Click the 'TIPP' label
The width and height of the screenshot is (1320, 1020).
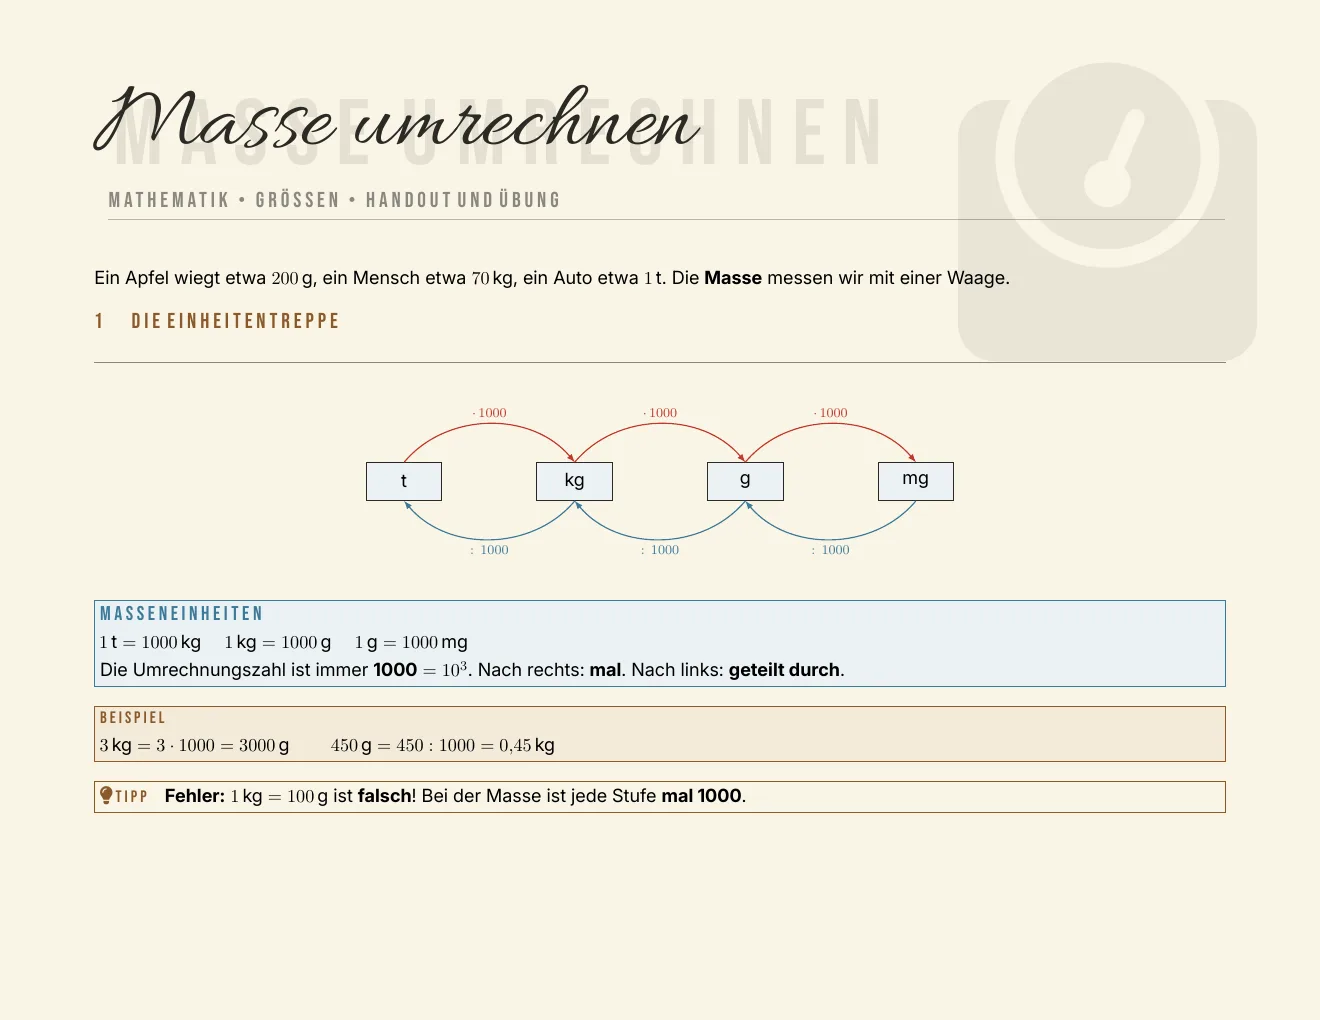click(x=131, y=797)
